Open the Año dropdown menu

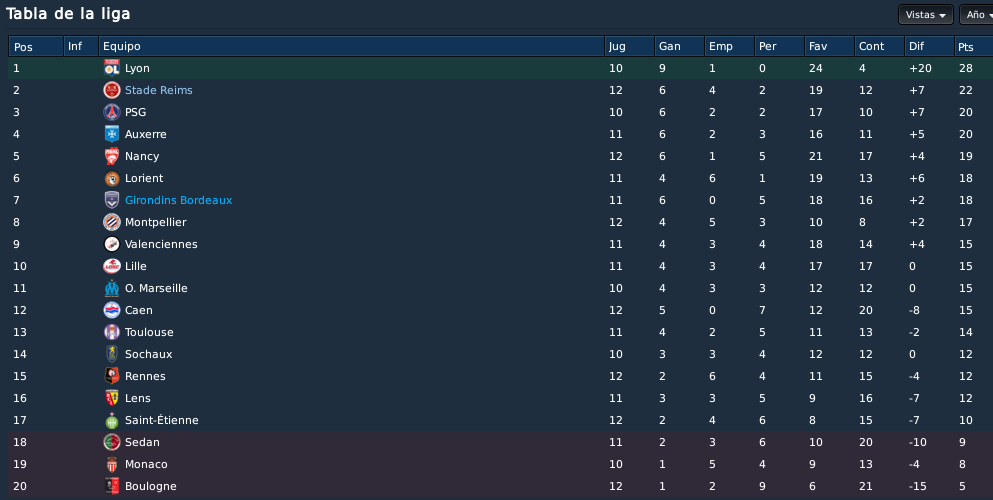(x=978, y=15)
